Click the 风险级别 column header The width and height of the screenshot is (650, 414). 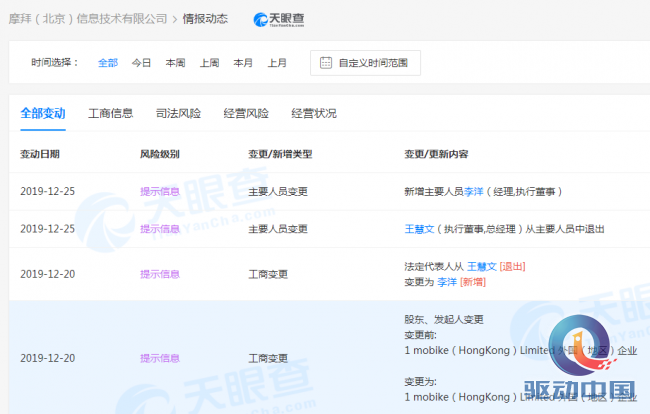(160, 154)
